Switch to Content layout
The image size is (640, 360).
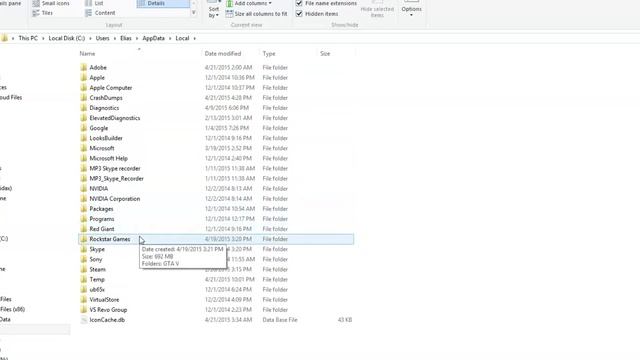coord(100,13)
